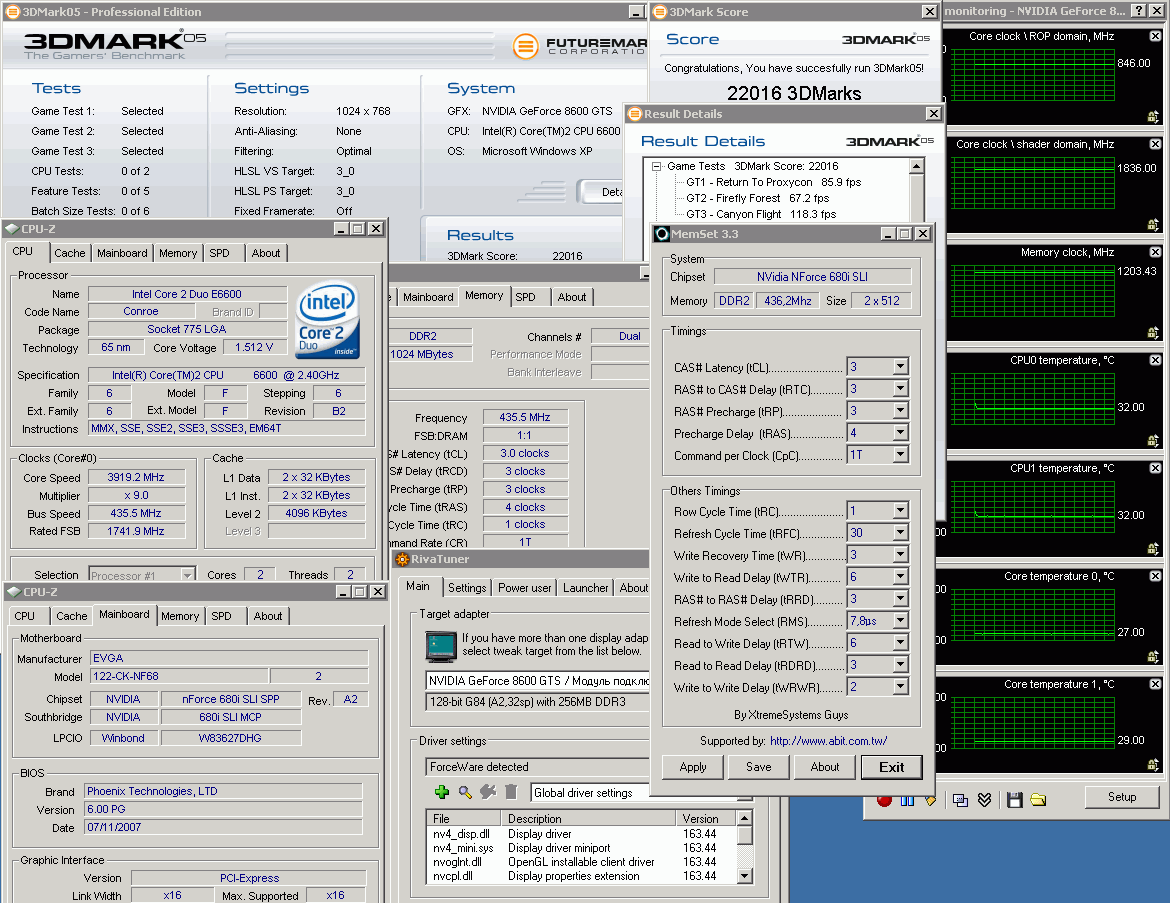Click the trash can icon in RivaTuner
This screenshot has width=1170, height=903.
pos(511,792)
